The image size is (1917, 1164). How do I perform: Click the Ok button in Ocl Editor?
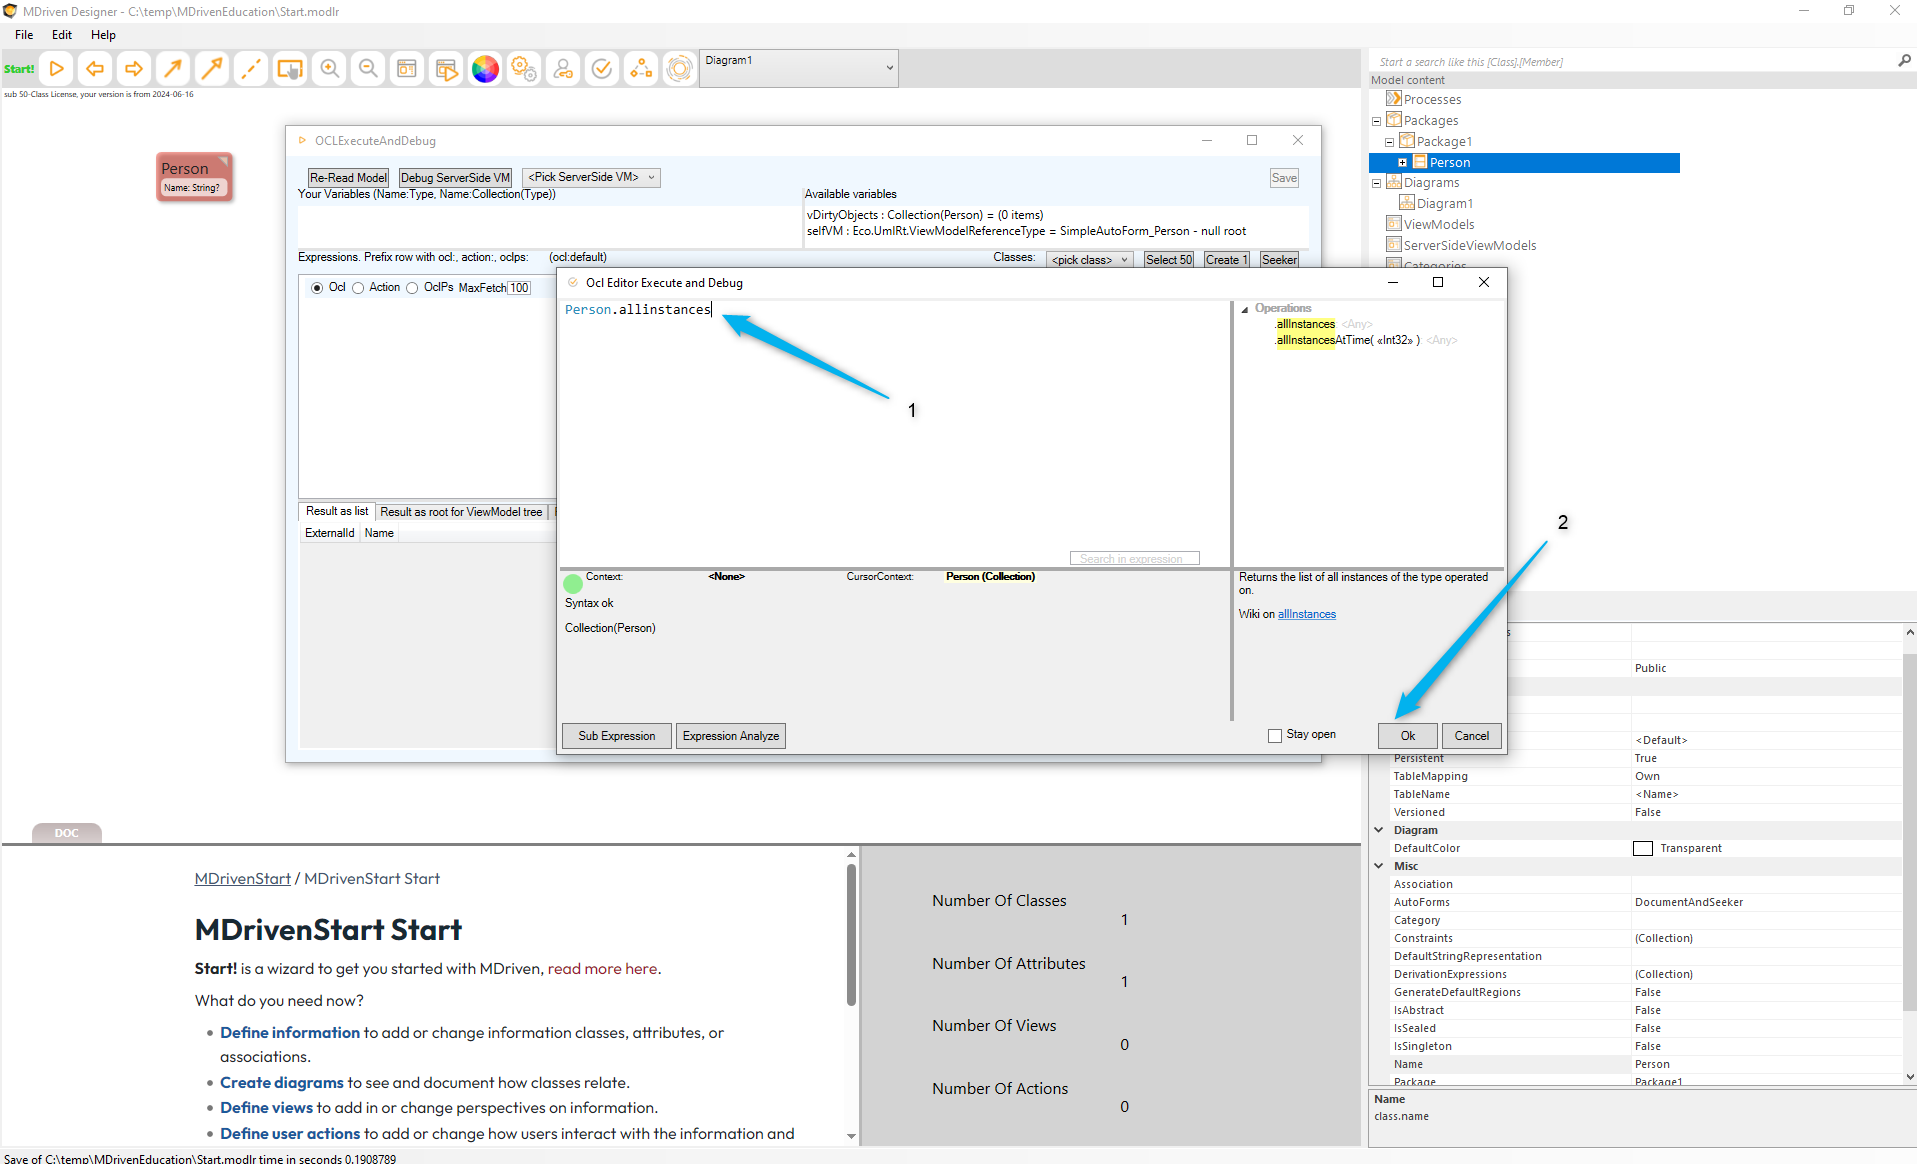click(x=1407, y=736)
